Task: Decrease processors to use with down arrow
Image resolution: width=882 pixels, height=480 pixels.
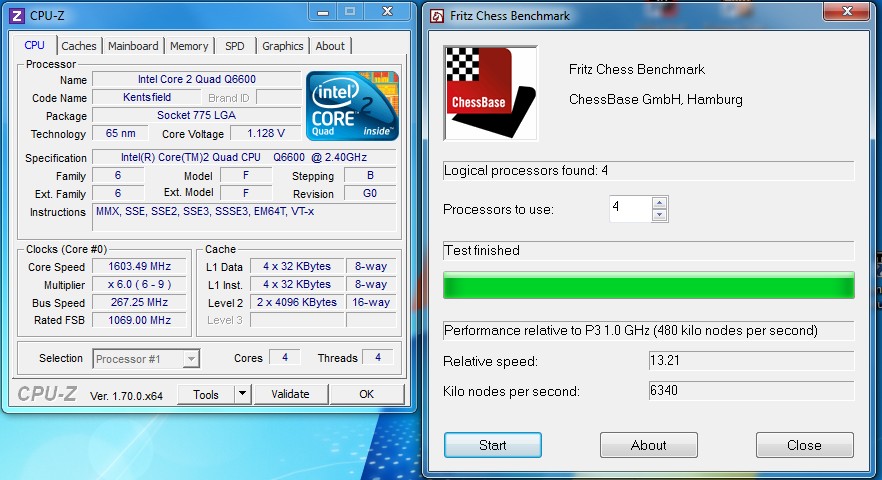Action: (x=660, y=215)
